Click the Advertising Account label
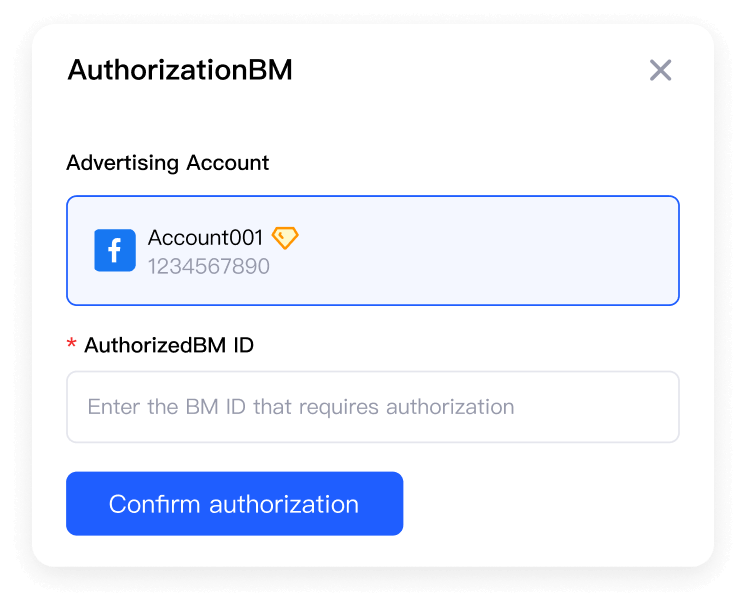The width and height of the screenshot is (746, 607). [x=167, y=163]
